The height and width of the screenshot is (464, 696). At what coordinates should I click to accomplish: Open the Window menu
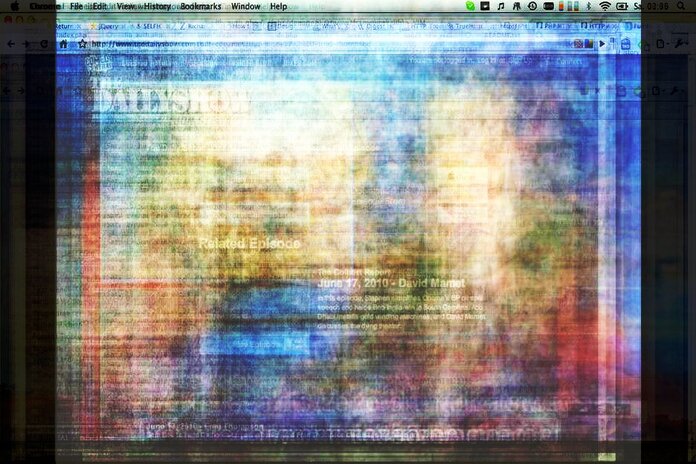click(245, 6)
